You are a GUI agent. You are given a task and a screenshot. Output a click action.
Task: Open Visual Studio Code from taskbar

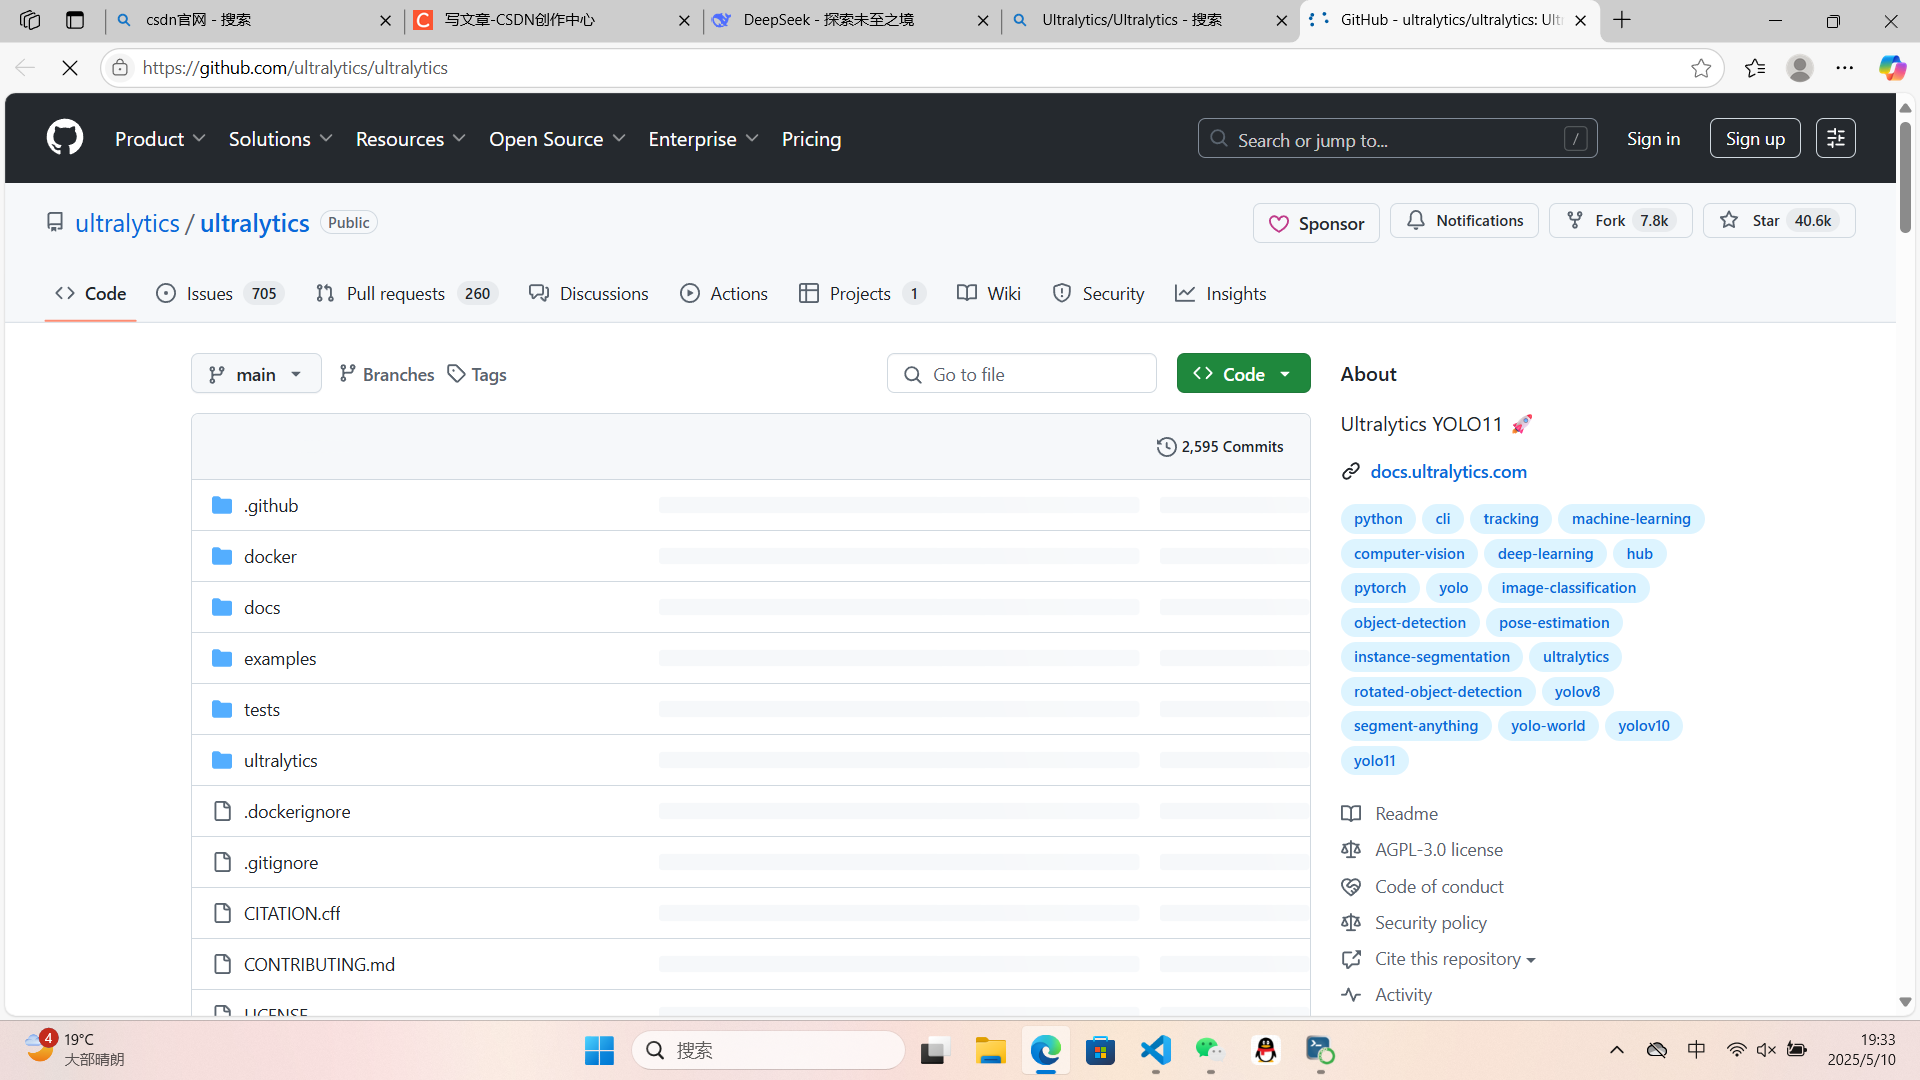pyautogui.click(x=1155, y=1050)
